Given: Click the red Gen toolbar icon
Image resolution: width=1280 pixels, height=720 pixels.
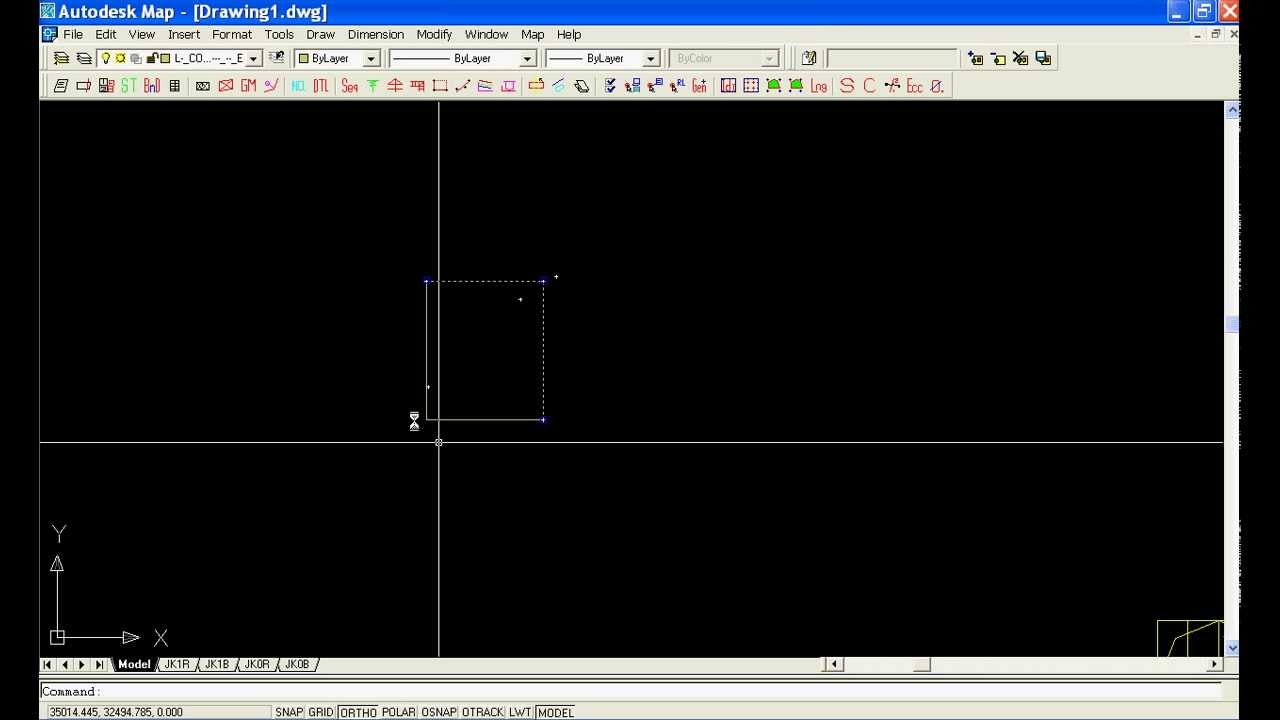Looking at the screenshot, I should point(699,86).
